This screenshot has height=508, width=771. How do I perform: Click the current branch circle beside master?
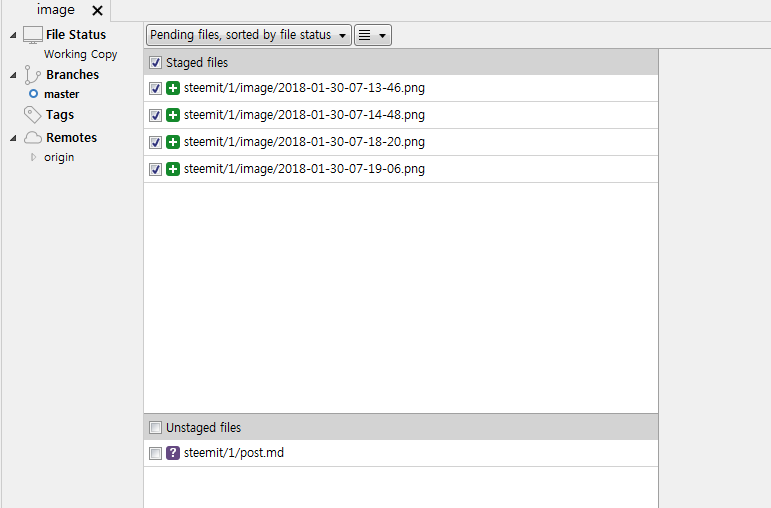point(33,94)
